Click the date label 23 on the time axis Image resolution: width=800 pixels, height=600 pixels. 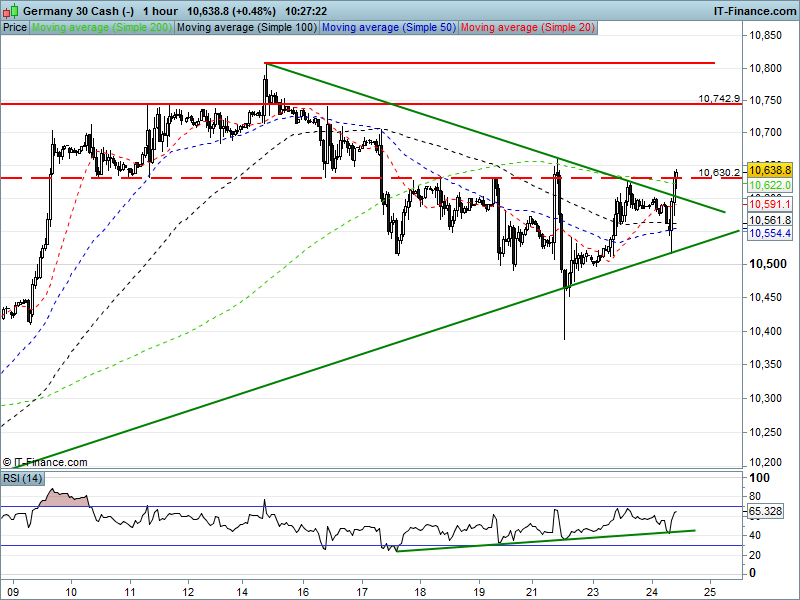[593, 592]
